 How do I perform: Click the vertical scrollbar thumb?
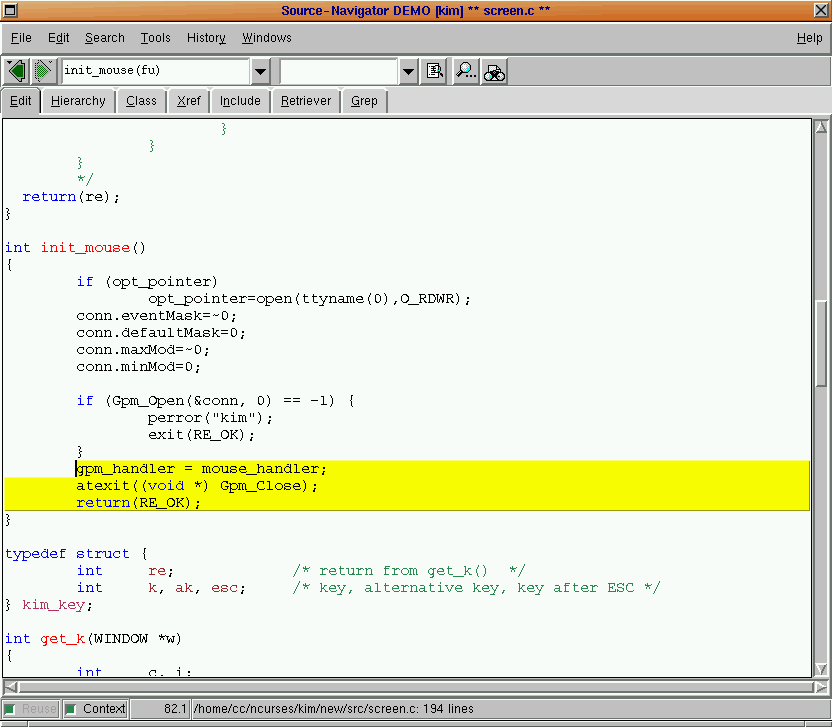click(x=821, y=344)
